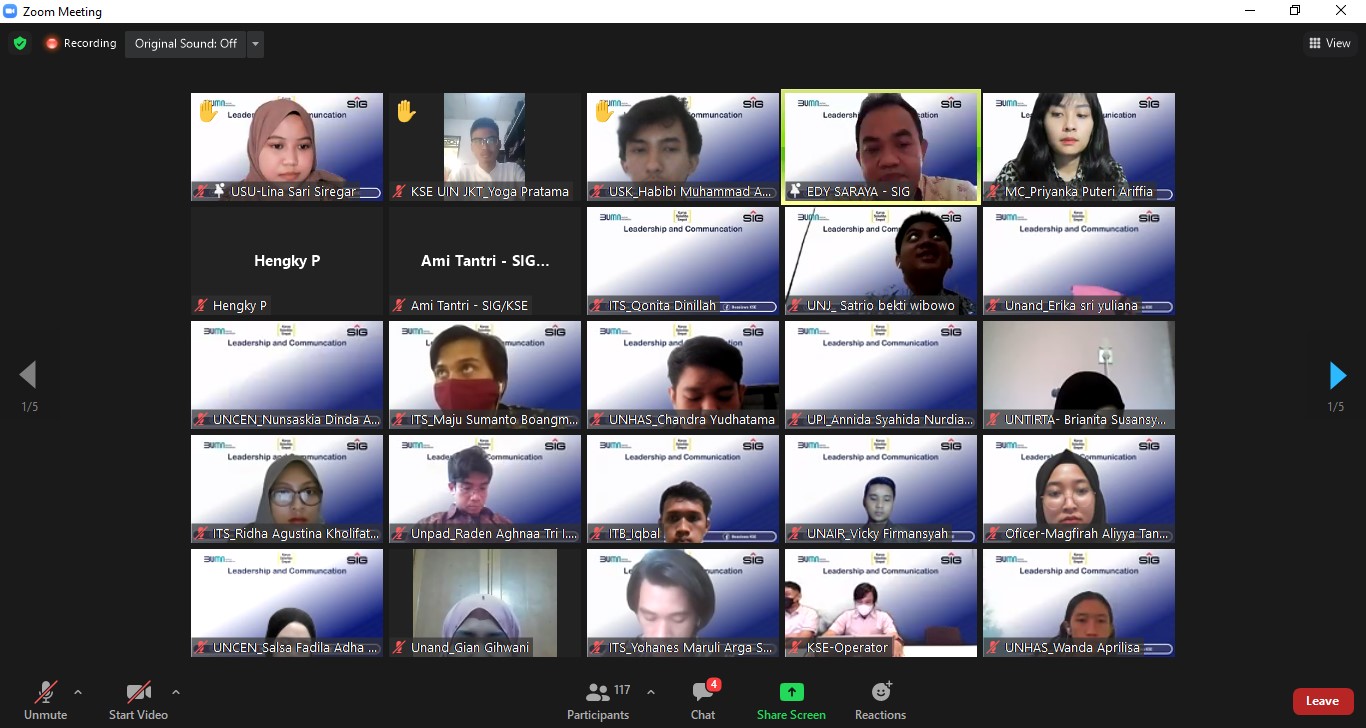
Task: Go to previous gallery page arrow
Action: tap(28, 376)
